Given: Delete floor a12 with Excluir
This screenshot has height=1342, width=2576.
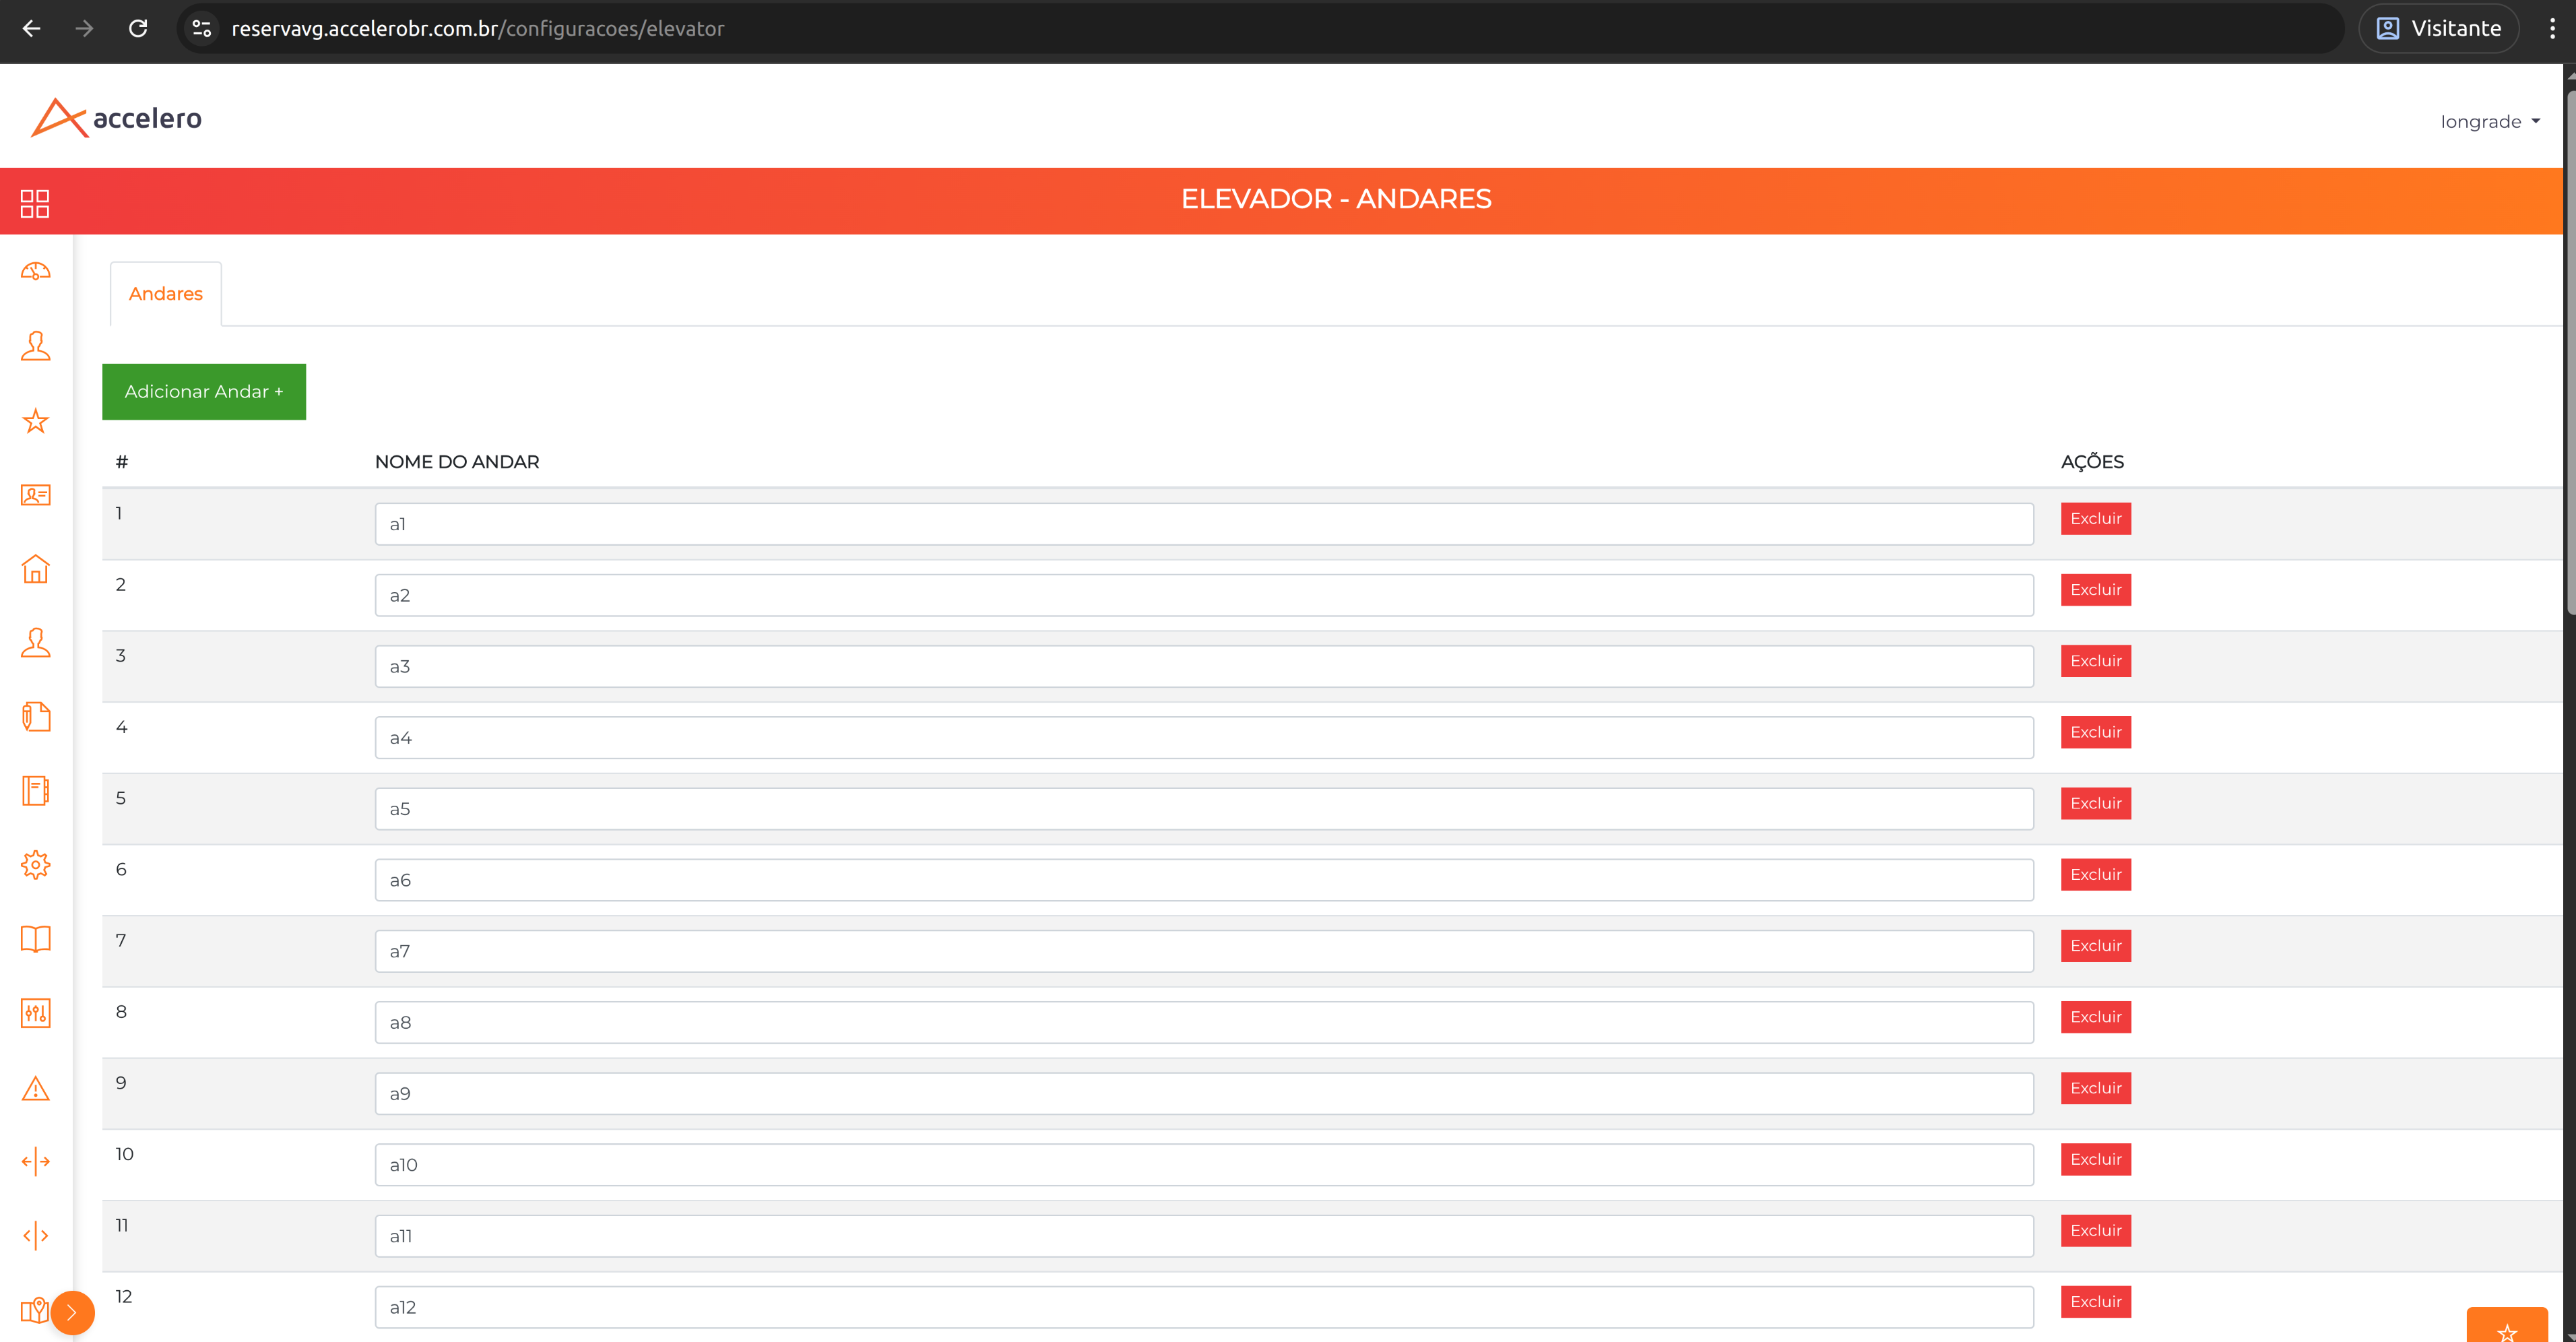Looking at the screenshot, I should pyautogui.click(x=2095, y=1302).
